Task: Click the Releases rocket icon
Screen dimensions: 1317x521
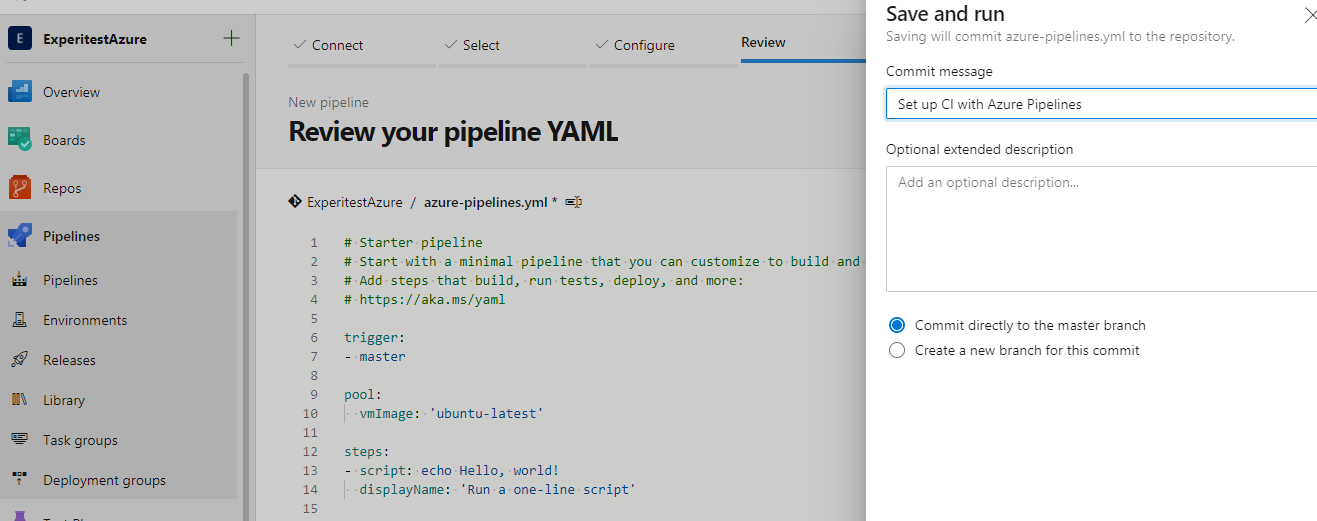Action: point(19,360)
